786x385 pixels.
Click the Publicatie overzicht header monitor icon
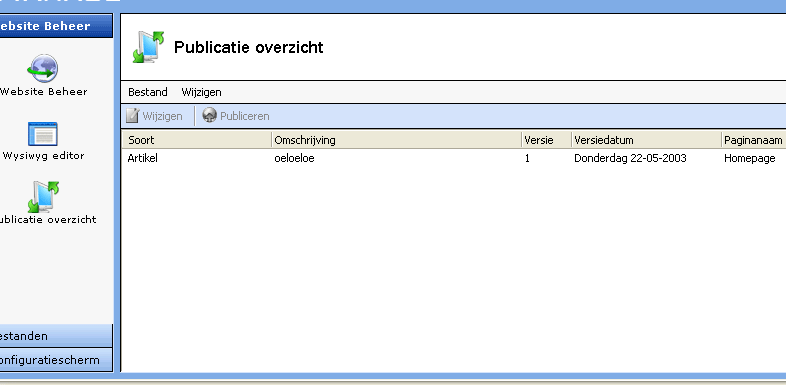coord(148,47)
